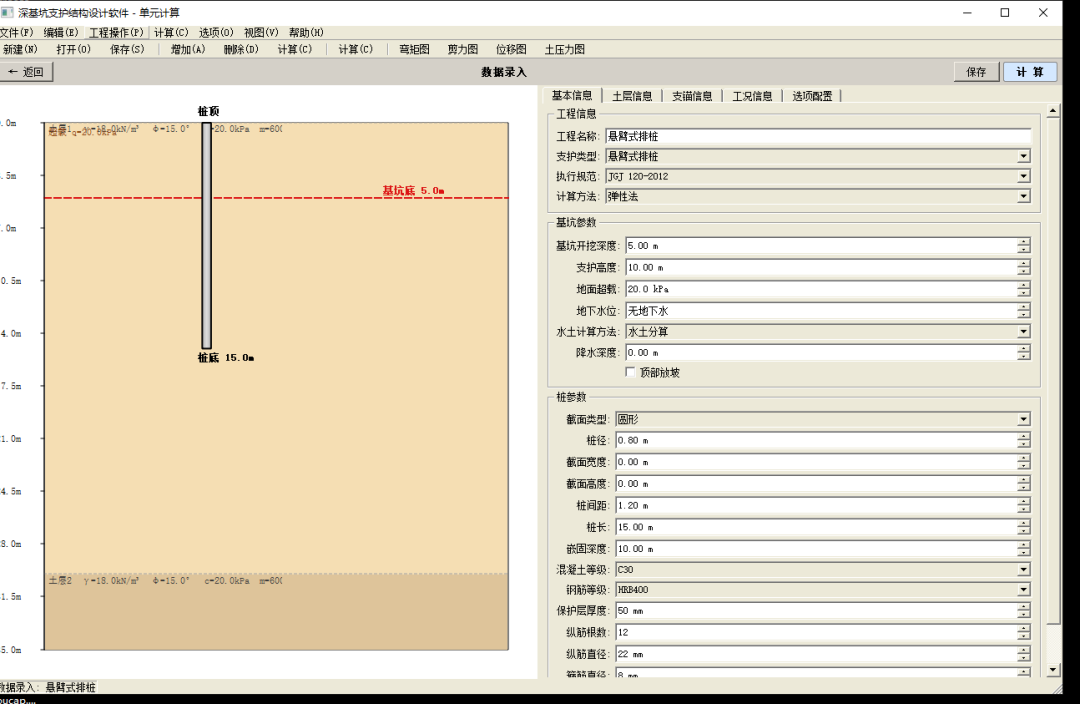
Task: Click the scrollbar up arrow in settings panel
Action: point(1052,110)
